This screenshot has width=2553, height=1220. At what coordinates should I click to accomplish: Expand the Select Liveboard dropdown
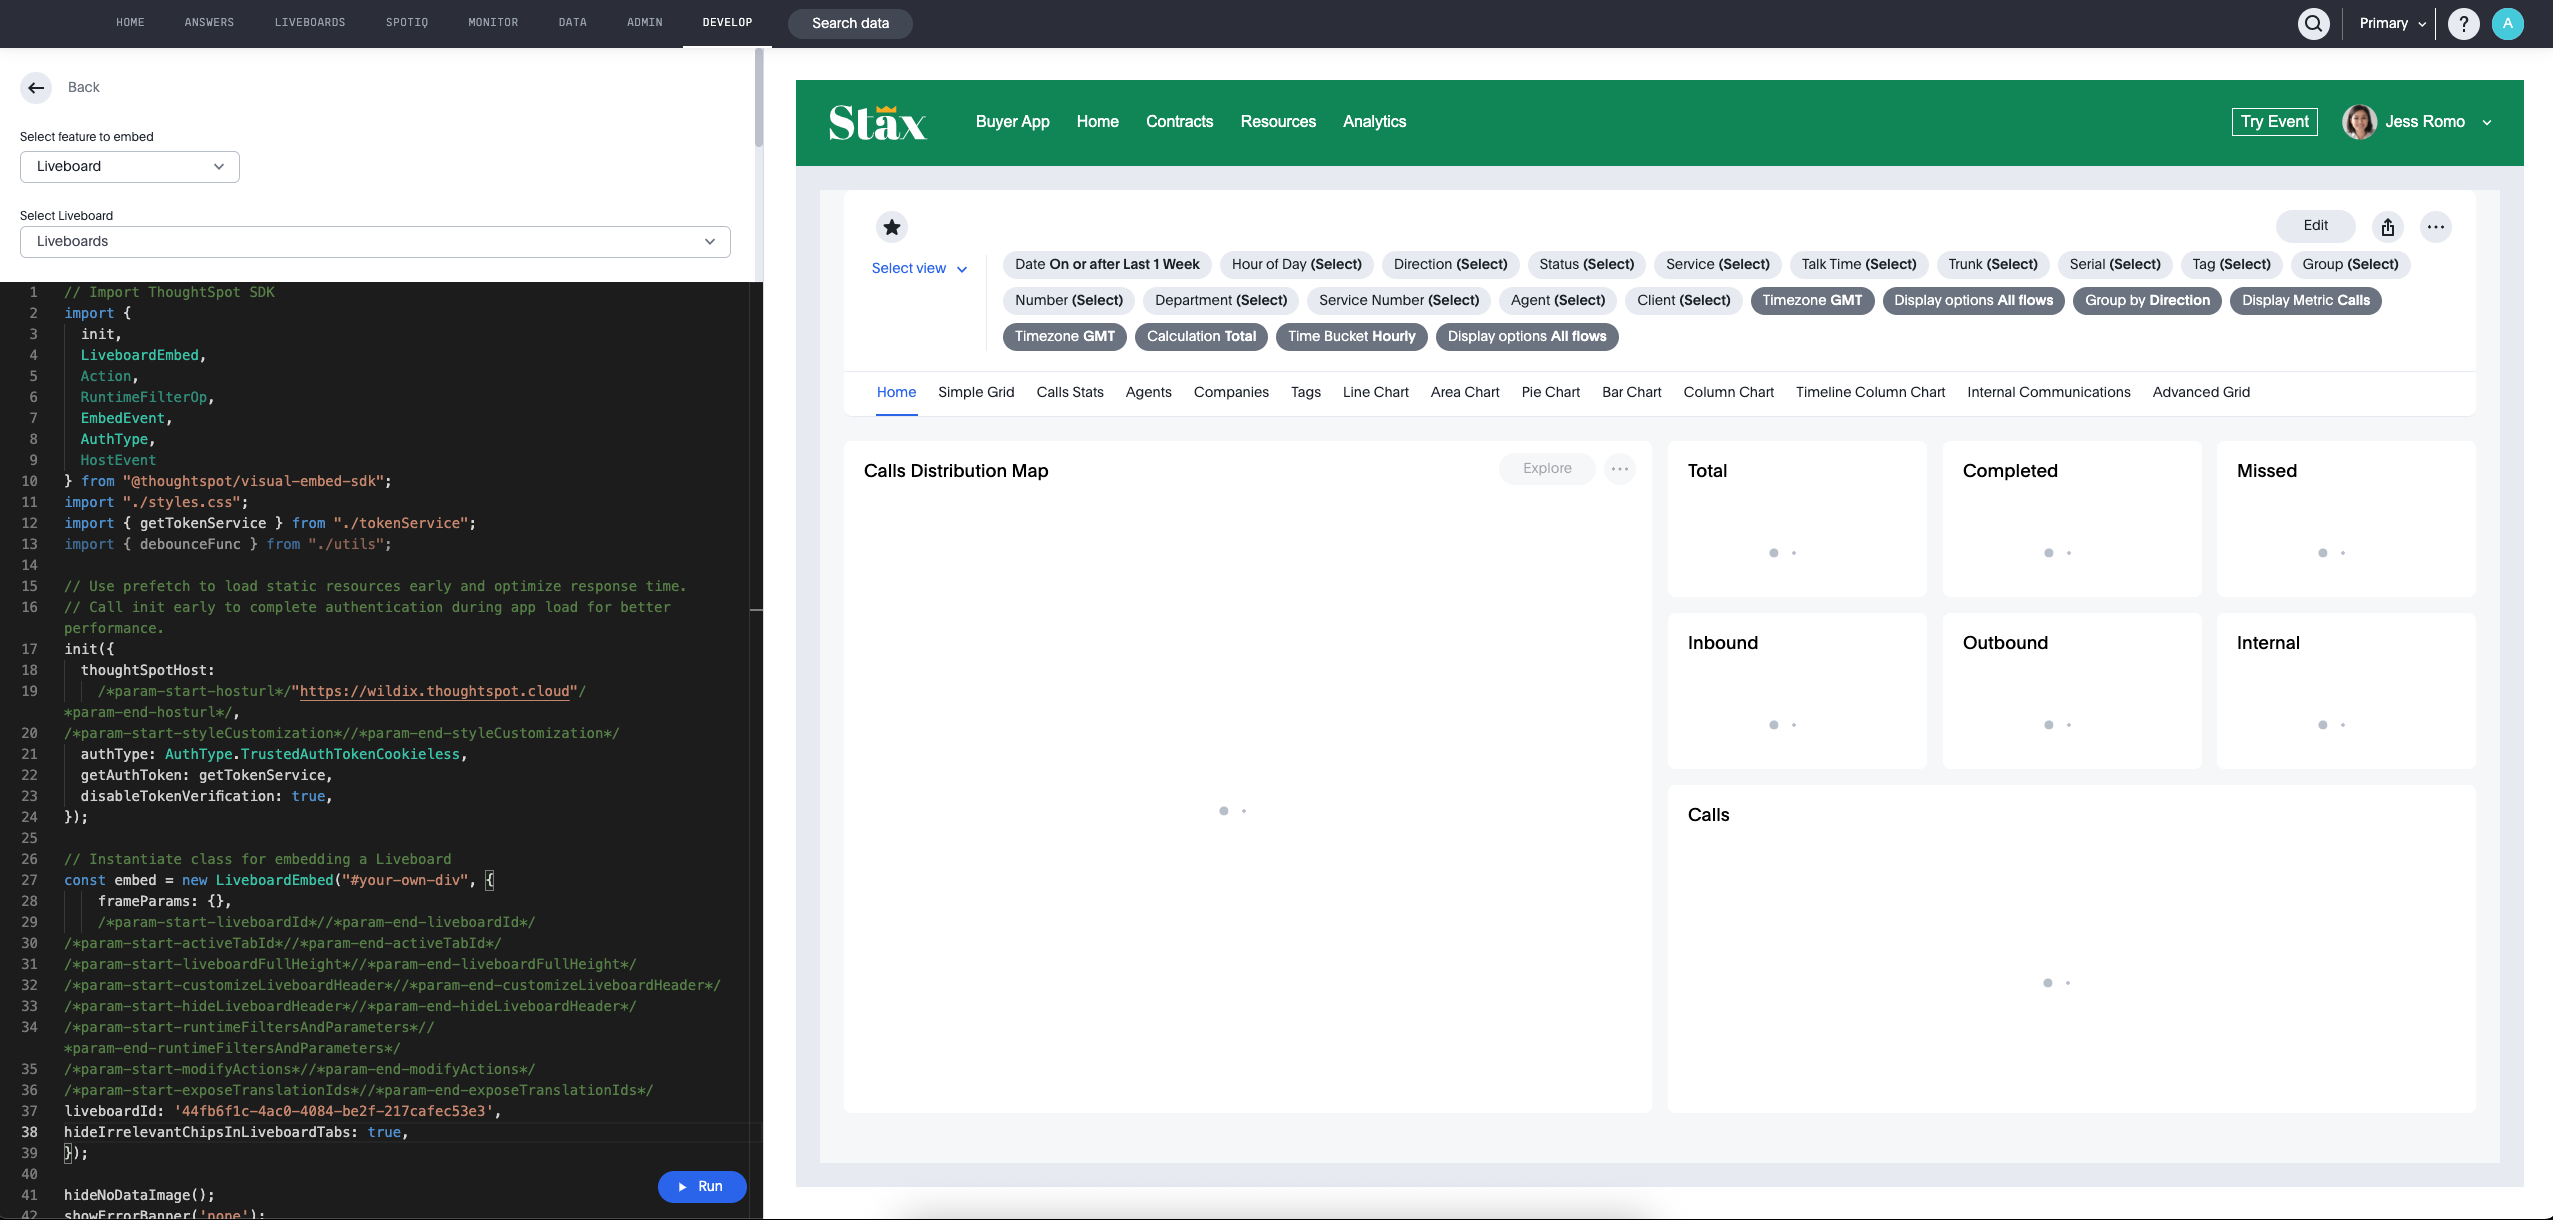tap(375, 242)
